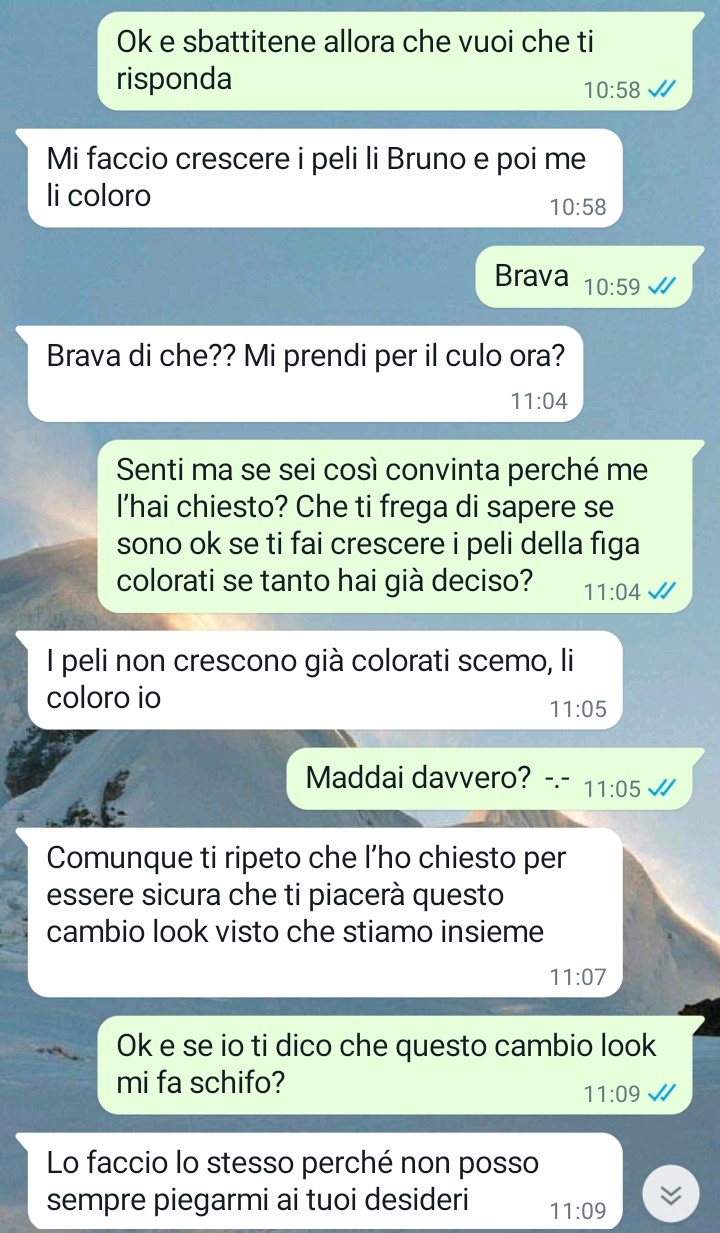Tap the 10:58 timestamp under 'li coloro'
720x1233 pixels.
tap(578, 208)
